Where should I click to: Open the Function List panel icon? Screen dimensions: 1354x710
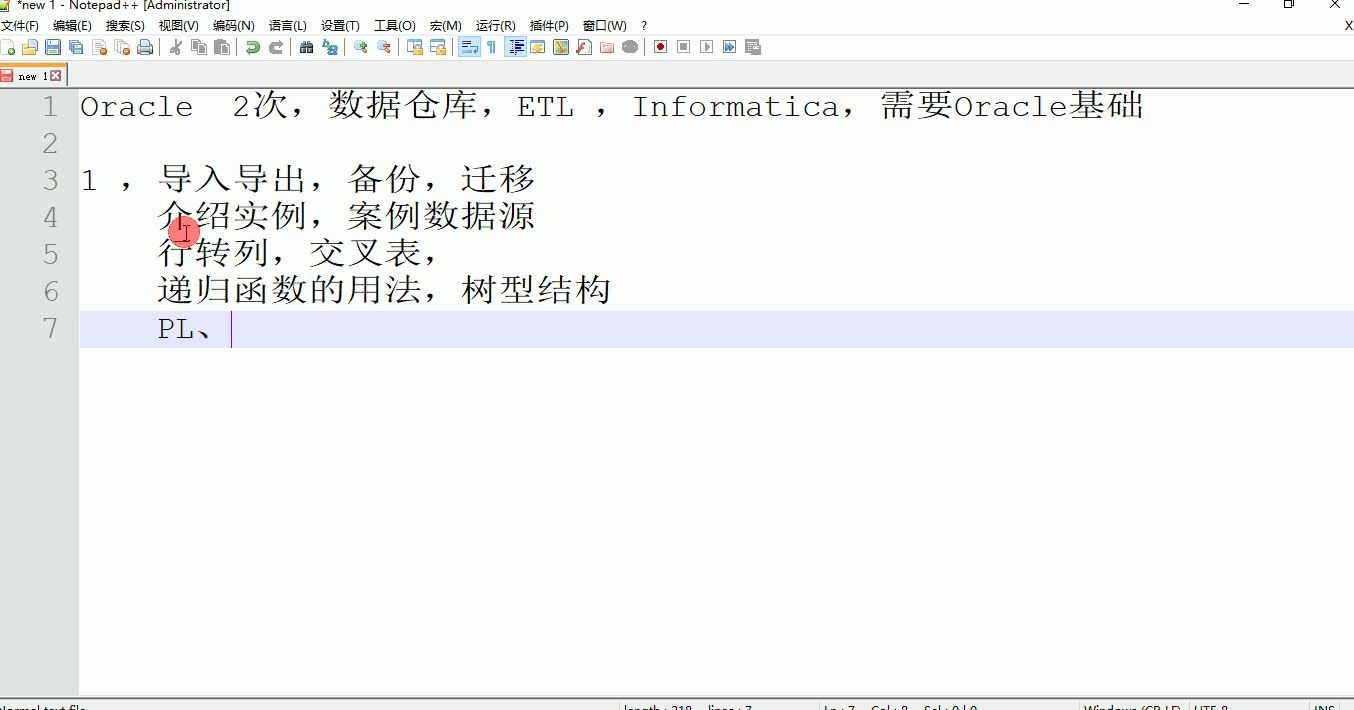(584, 47)
